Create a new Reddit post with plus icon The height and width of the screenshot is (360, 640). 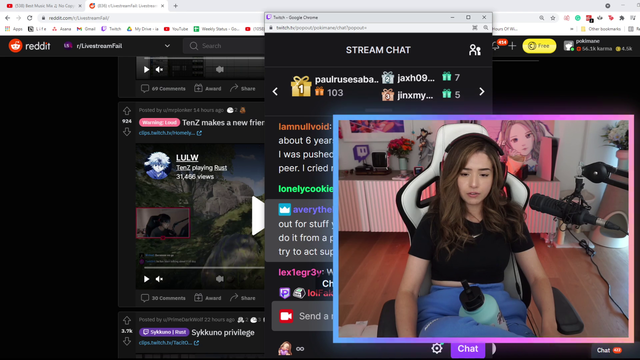coord(512,46)
